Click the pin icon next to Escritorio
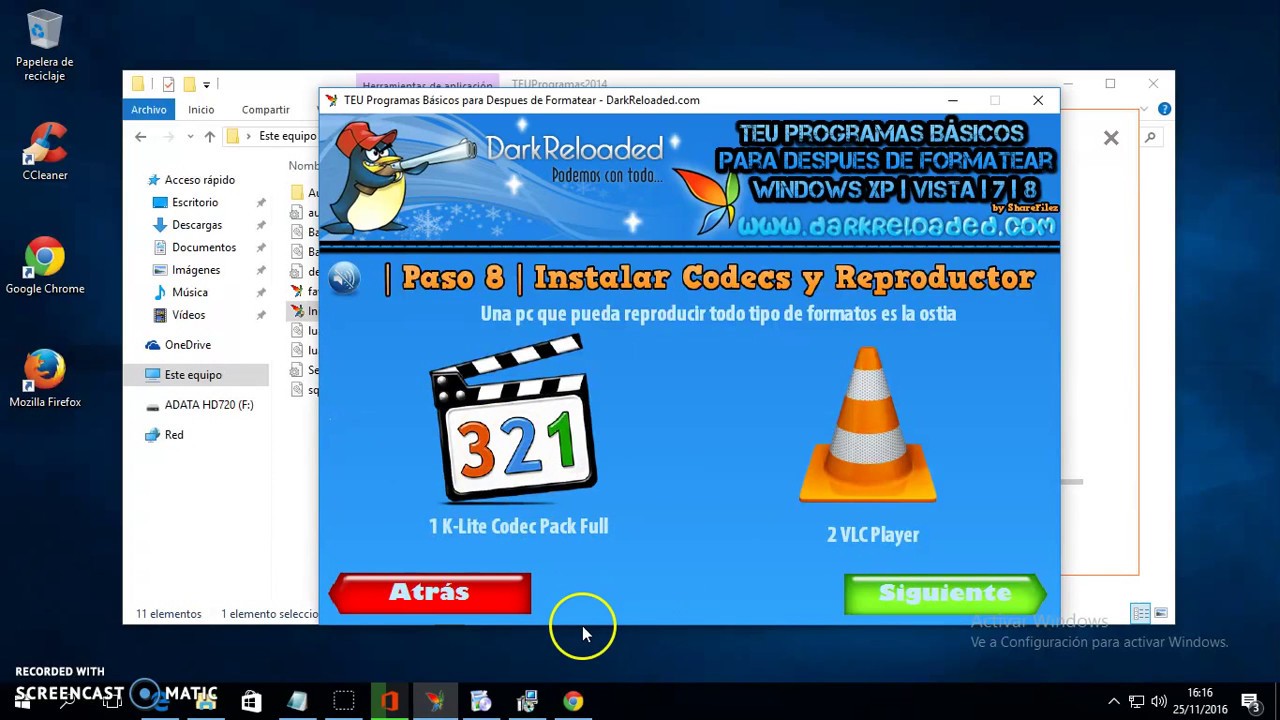The image size is (1280, 720). pyautogui.click(x=261, y=203)
